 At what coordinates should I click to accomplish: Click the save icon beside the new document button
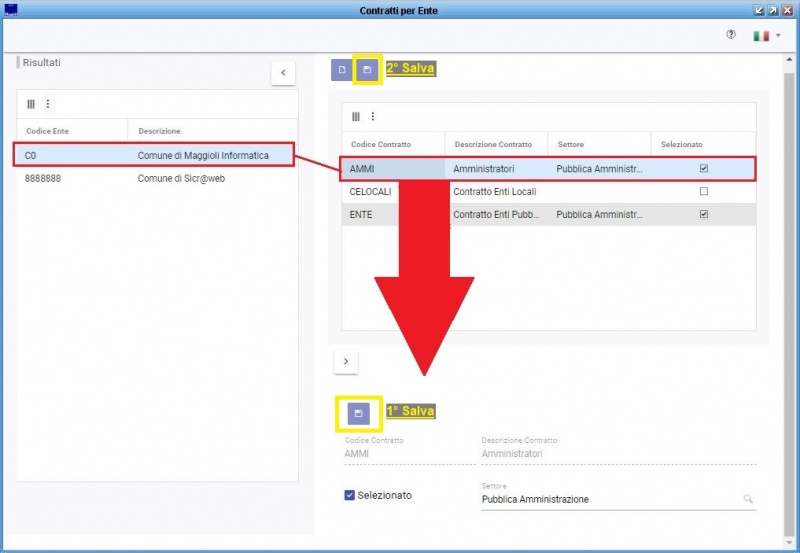pyautogui.click(x=367, y=69)
